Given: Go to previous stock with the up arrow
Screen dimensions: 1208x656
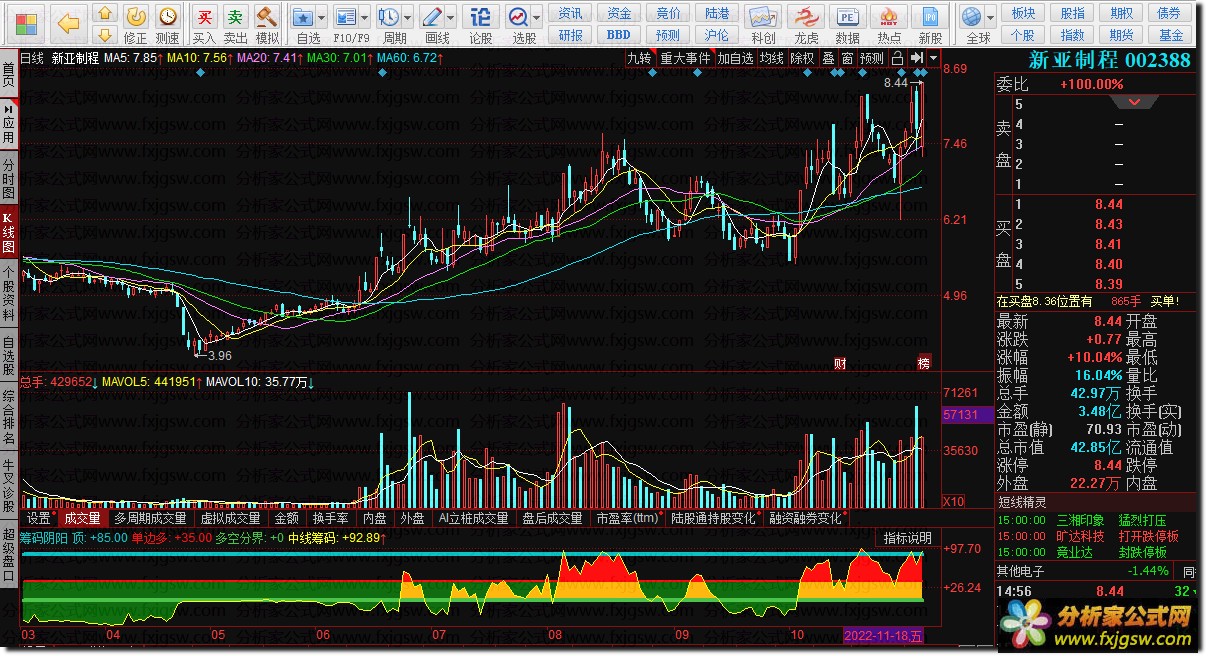Looking at the screenshot, I should (104, 13).
